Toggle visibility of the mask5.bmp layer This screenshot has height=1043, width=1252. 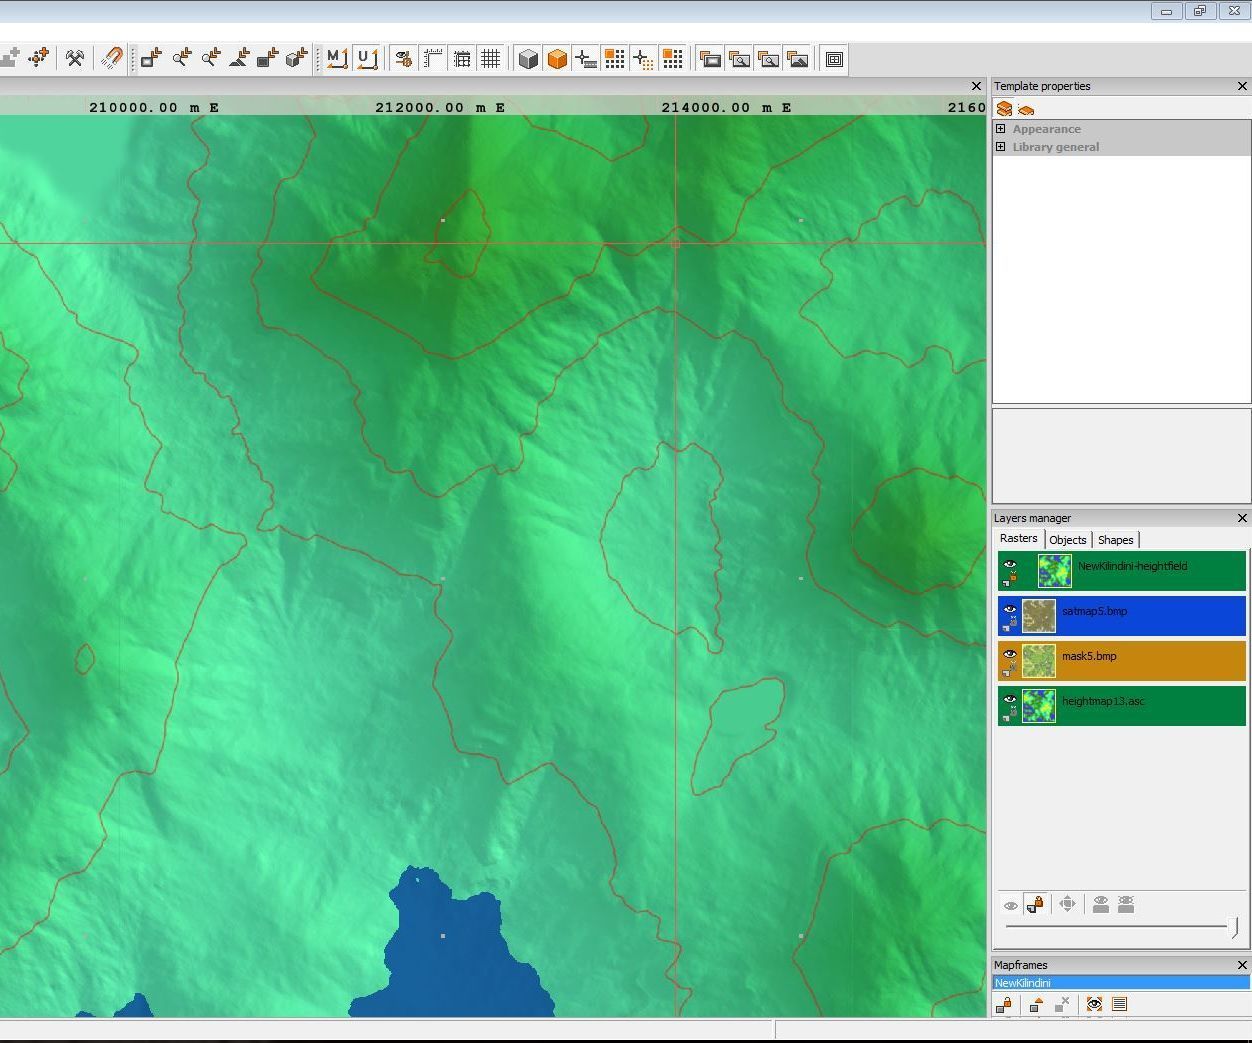click(1009, 653)
